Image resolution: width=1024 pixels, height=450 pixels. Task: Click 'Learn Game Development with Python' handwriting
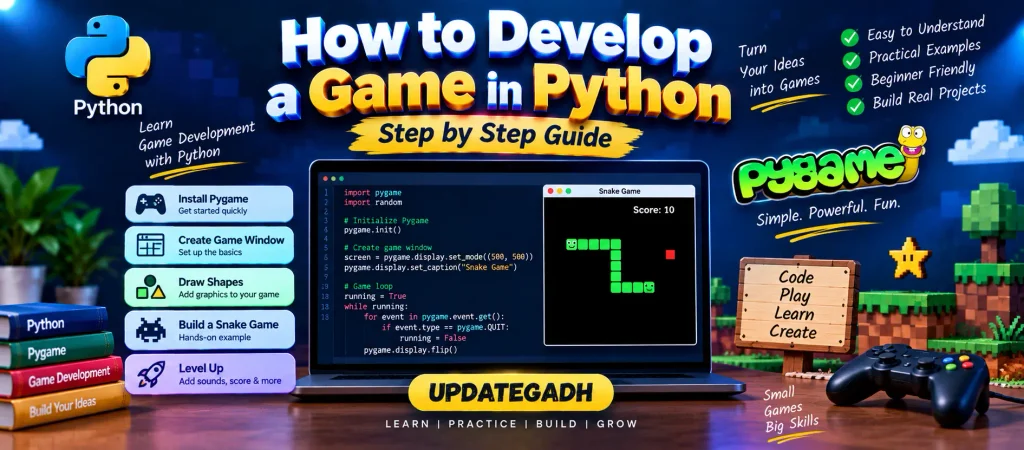pos(196,144)
